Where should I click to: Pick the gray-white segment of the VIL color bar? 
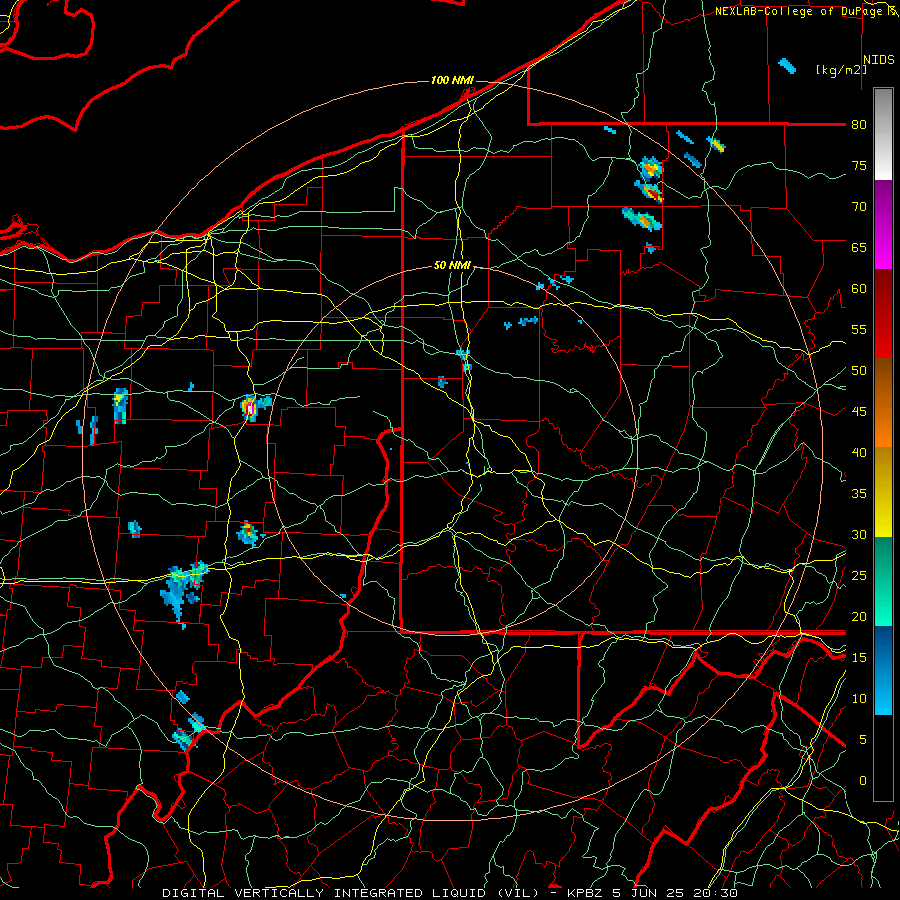pyautogui.click(x=883, y=134)
